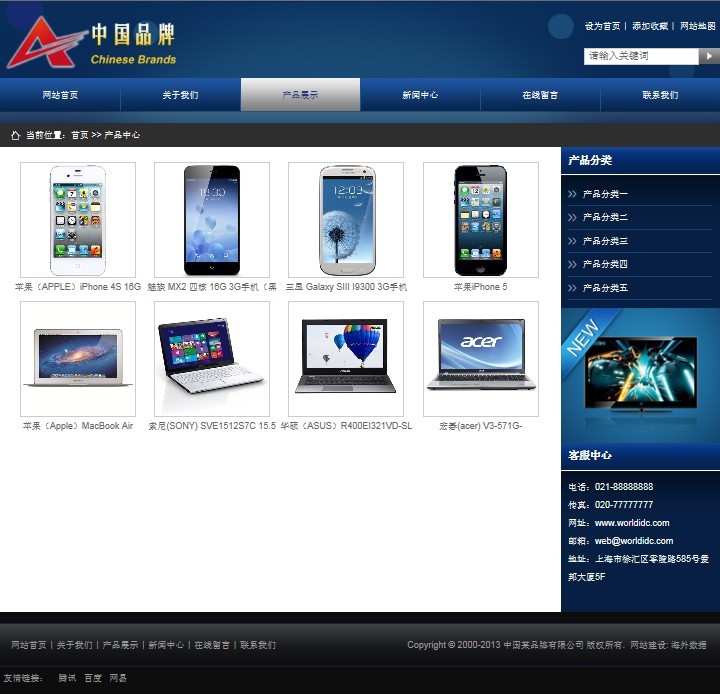This screenshot has width=720, height=694.
Task: Click the 苹果iPhone 5 title link
Action: tap(481, 287)
